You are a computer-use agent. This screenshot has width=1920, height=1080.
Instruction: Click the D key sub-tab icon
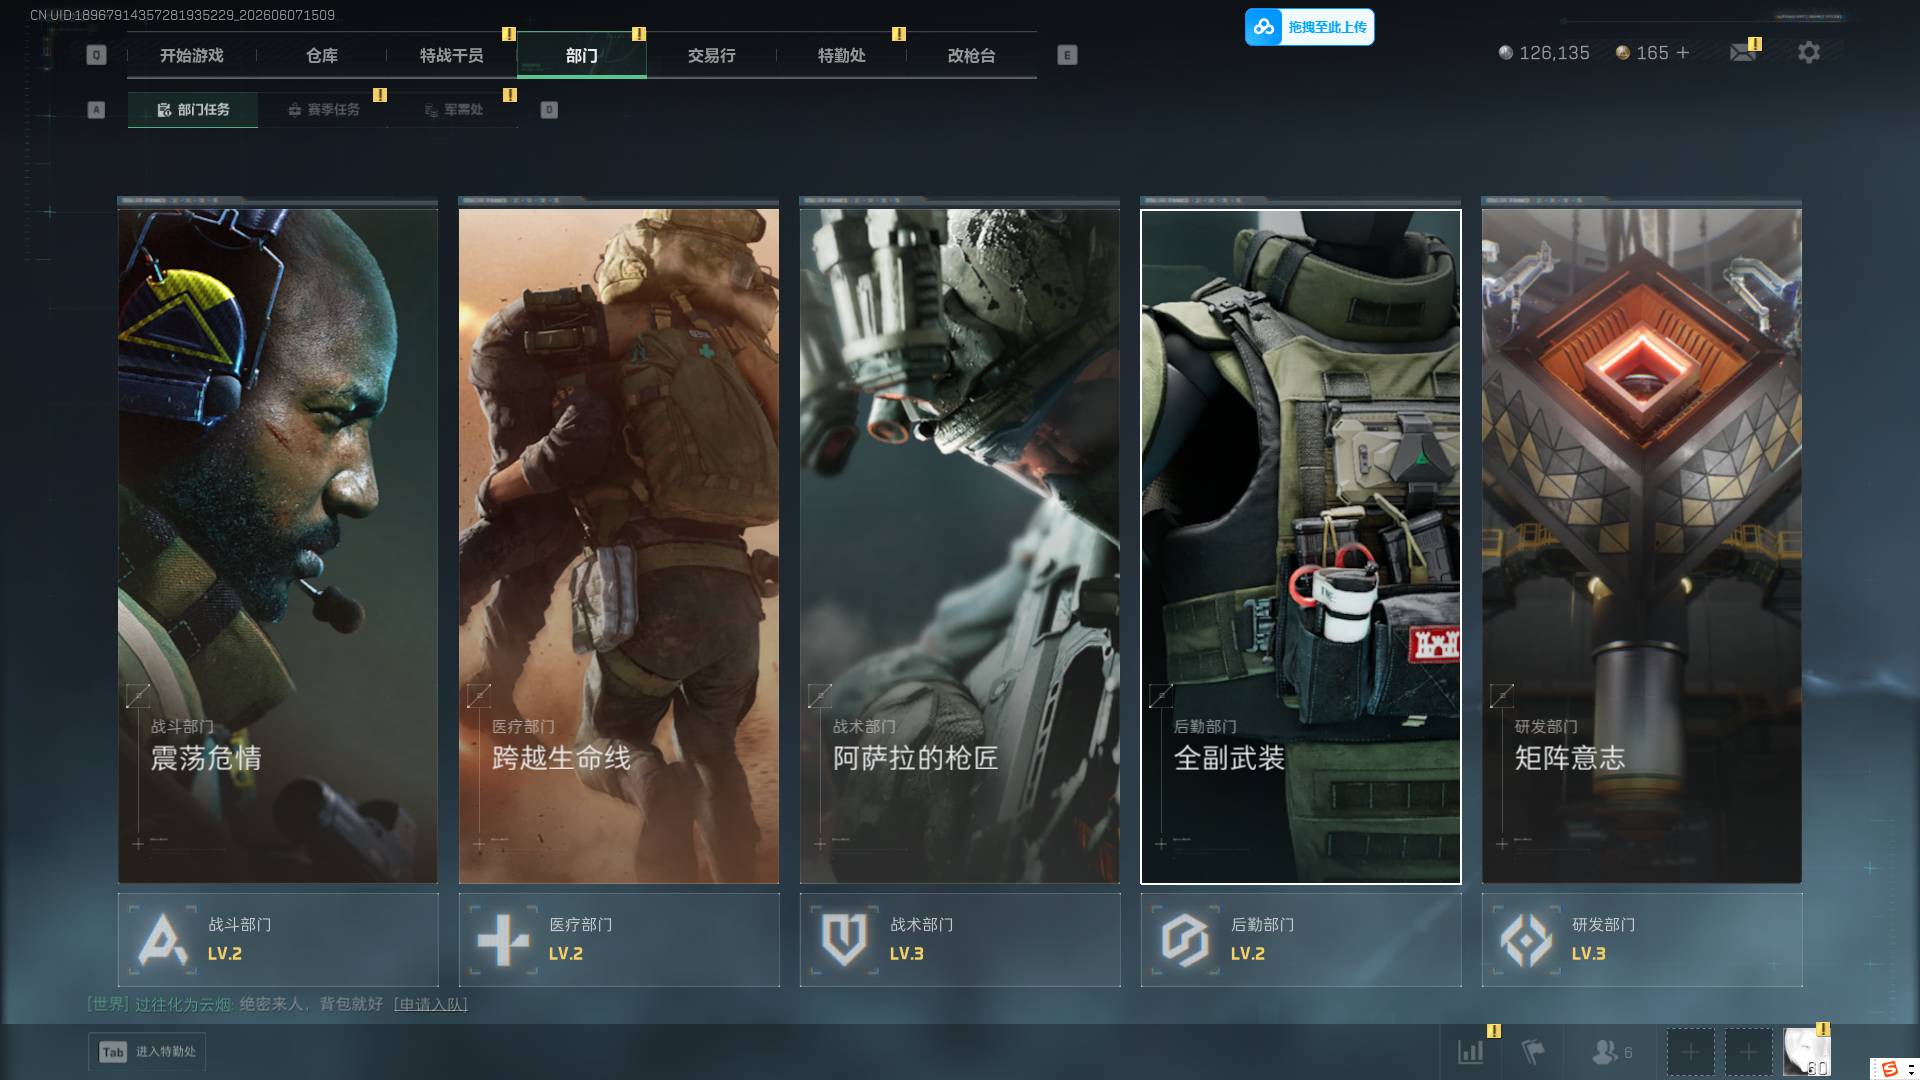tap(549, 110)
